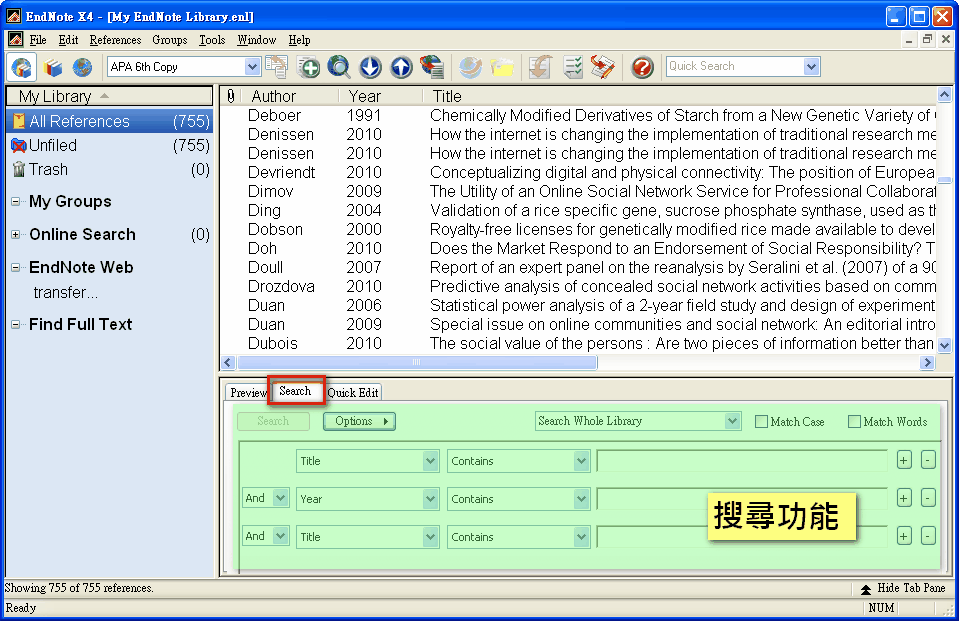Click the reference list vertical scroll down arrow
This screenshot has width=959, height=621.
click(944, 345)
